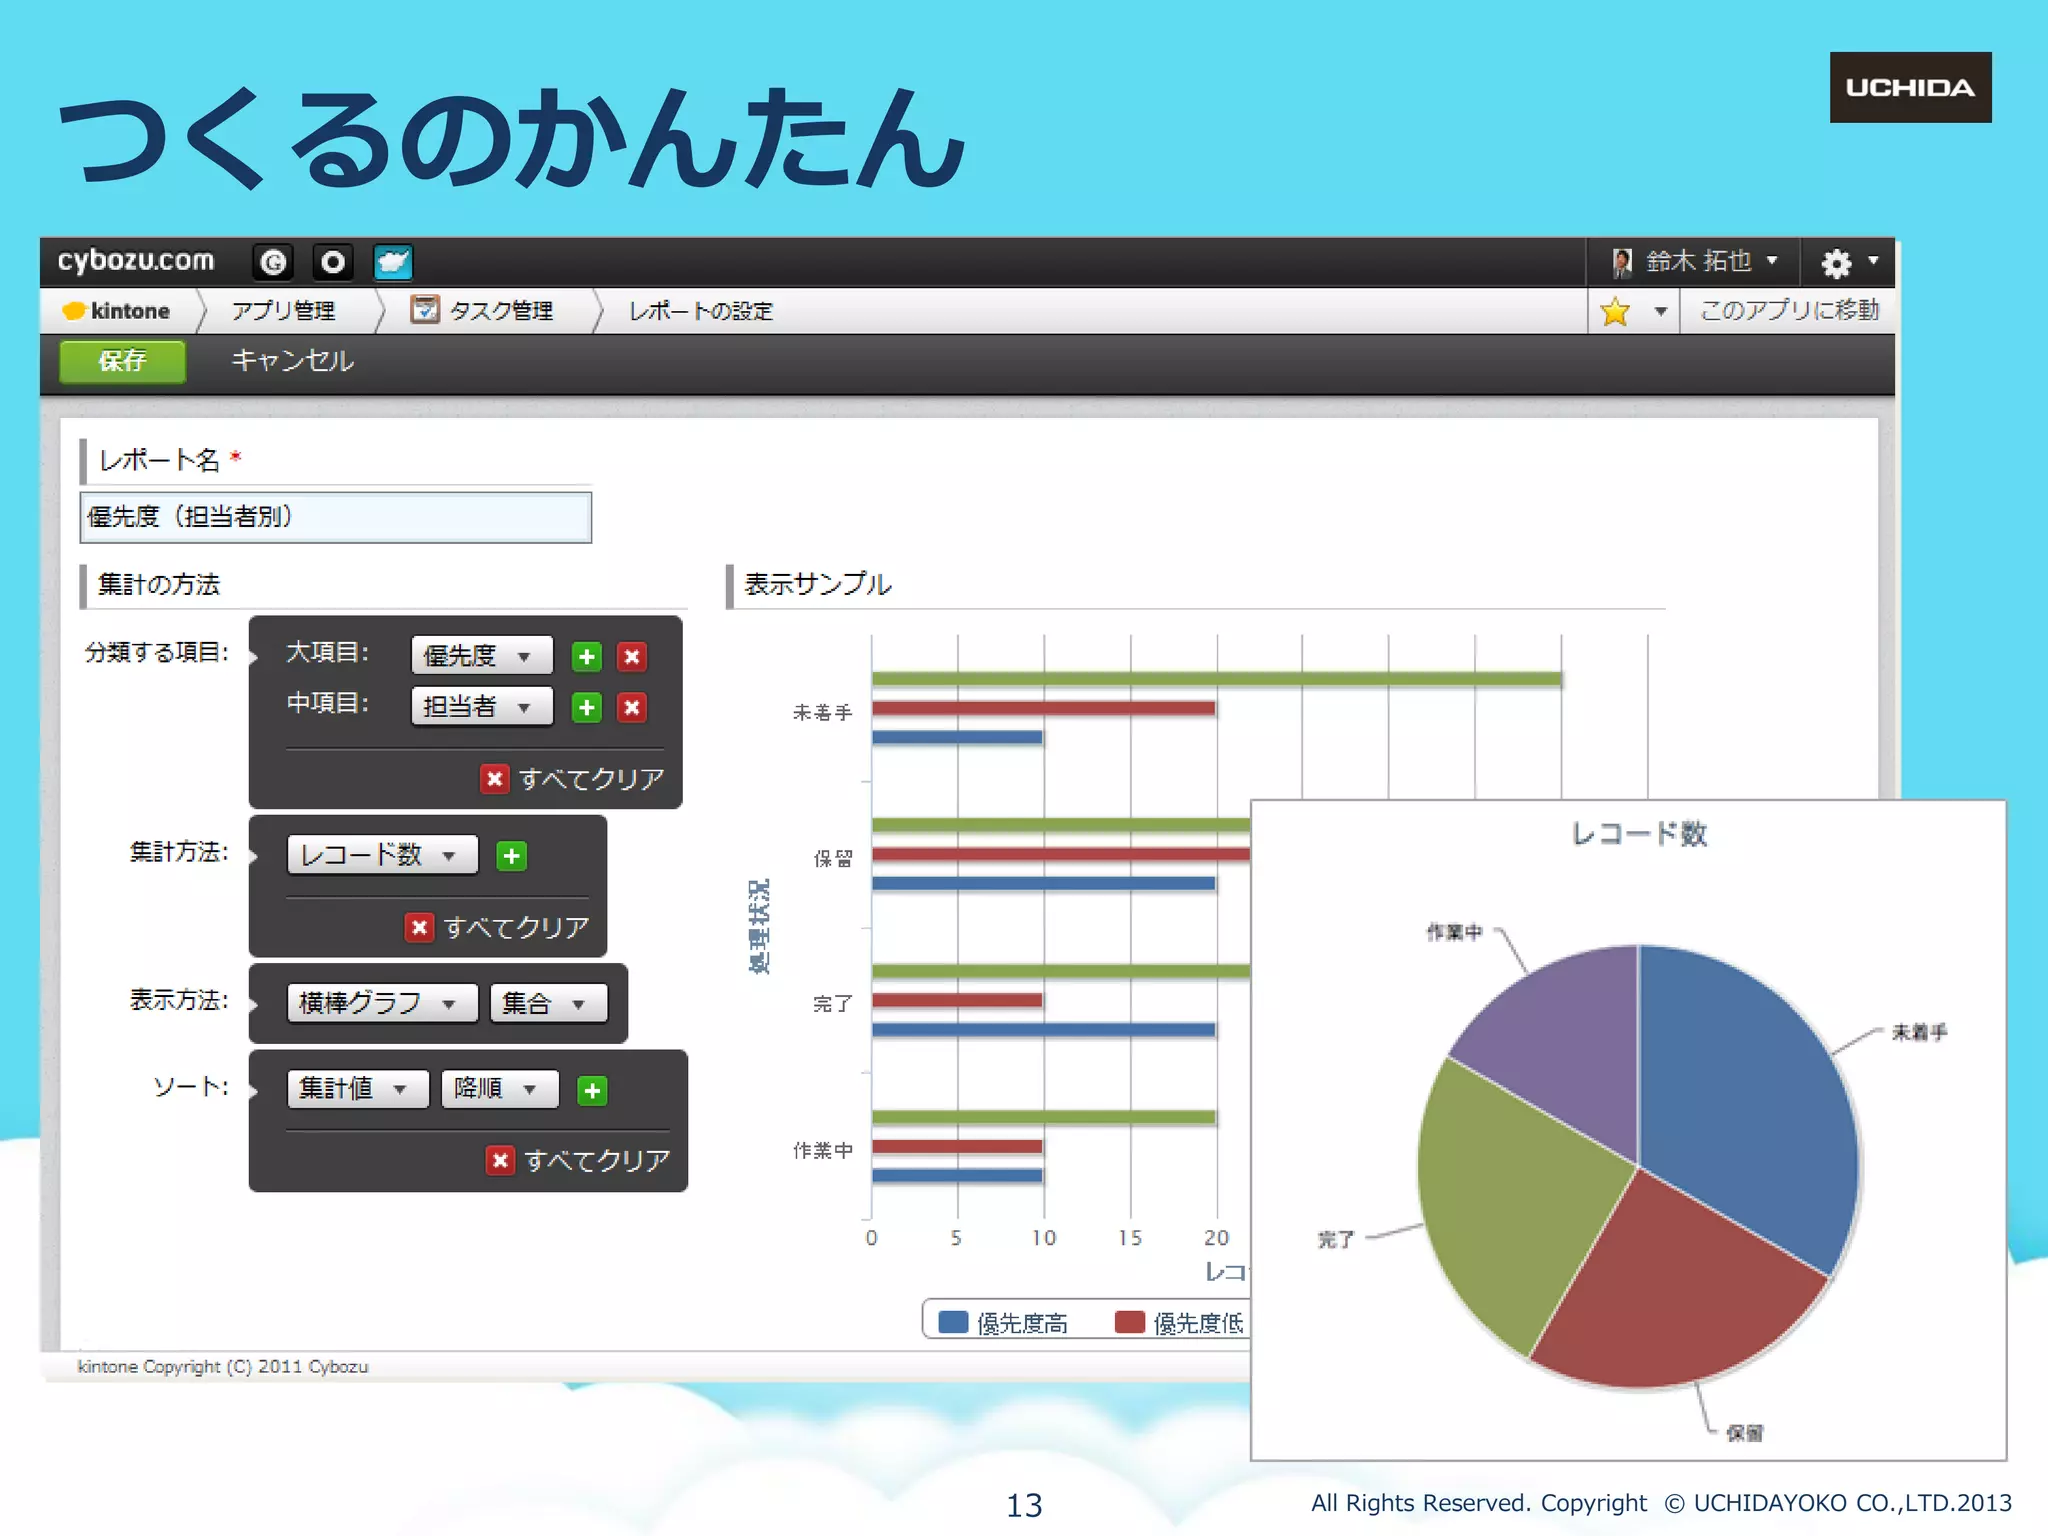Viewport: 2048px width, 1536px height.
Task: Click the kintone cloud icon in header
Action: point(393,262)
